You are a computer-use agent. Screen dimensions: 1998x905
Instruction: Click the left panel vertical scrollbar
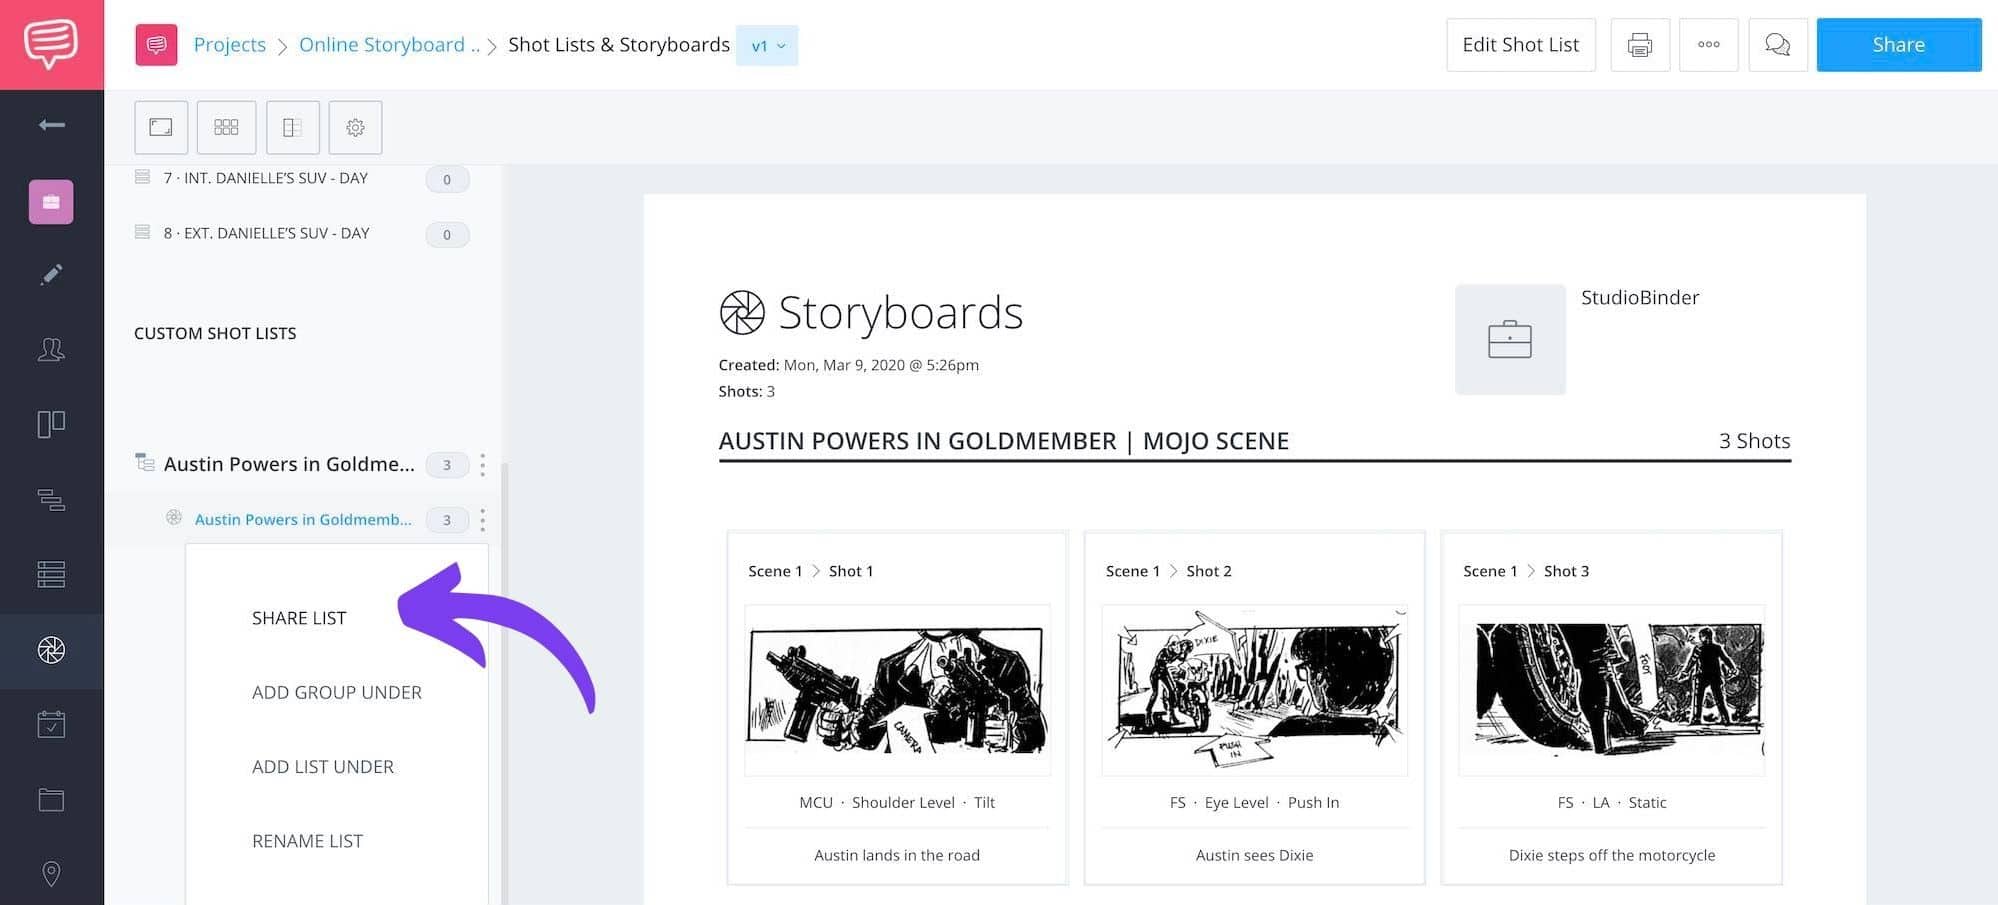504,683
